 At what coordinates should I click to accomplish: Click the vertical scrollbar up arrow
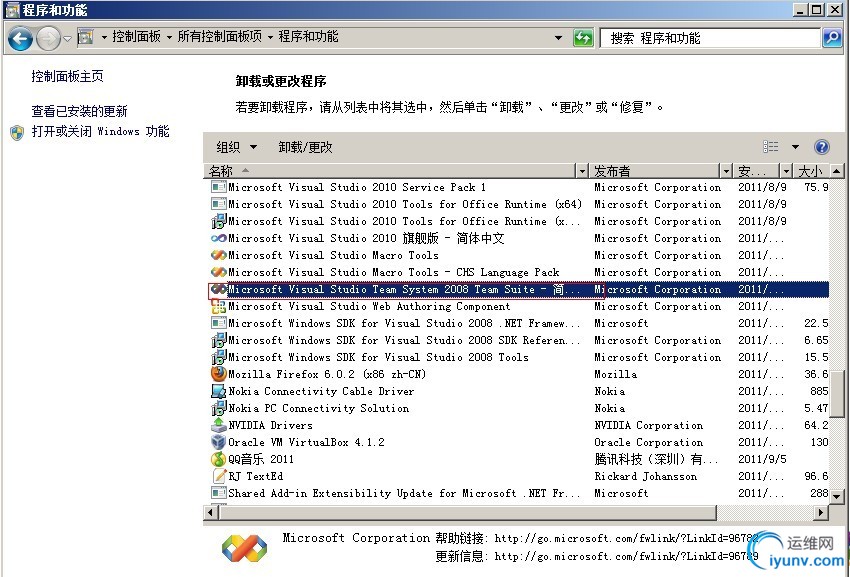click(836, 171)
